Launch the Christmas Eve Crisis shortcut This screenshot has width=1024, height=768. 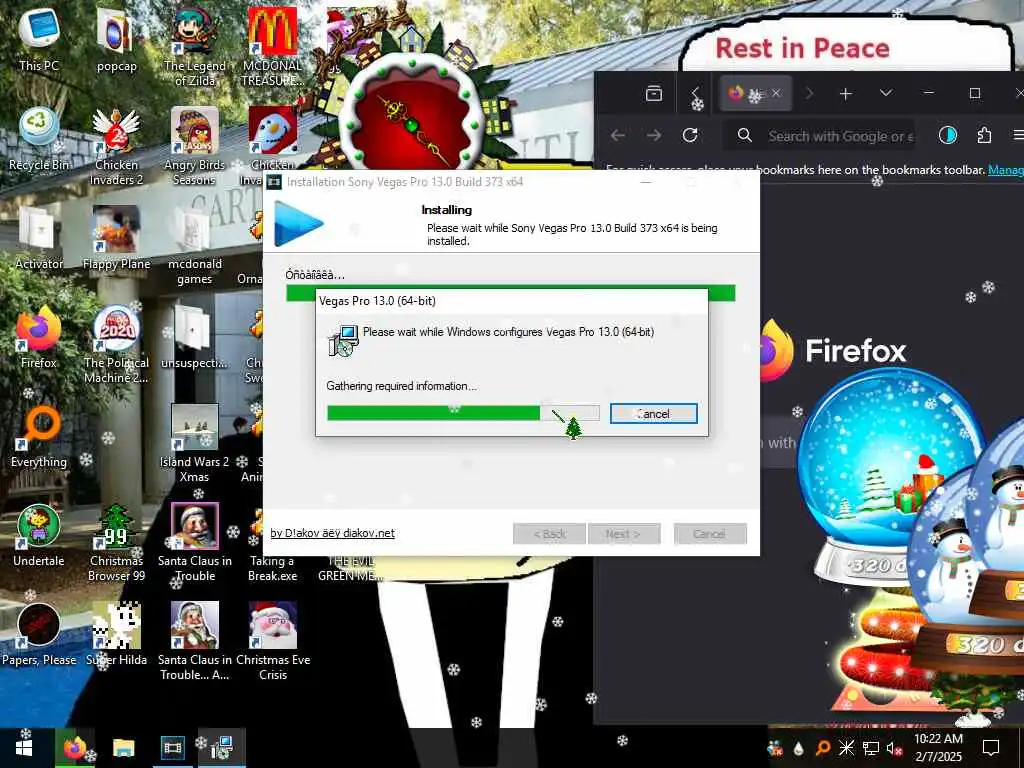coord(272,642)
